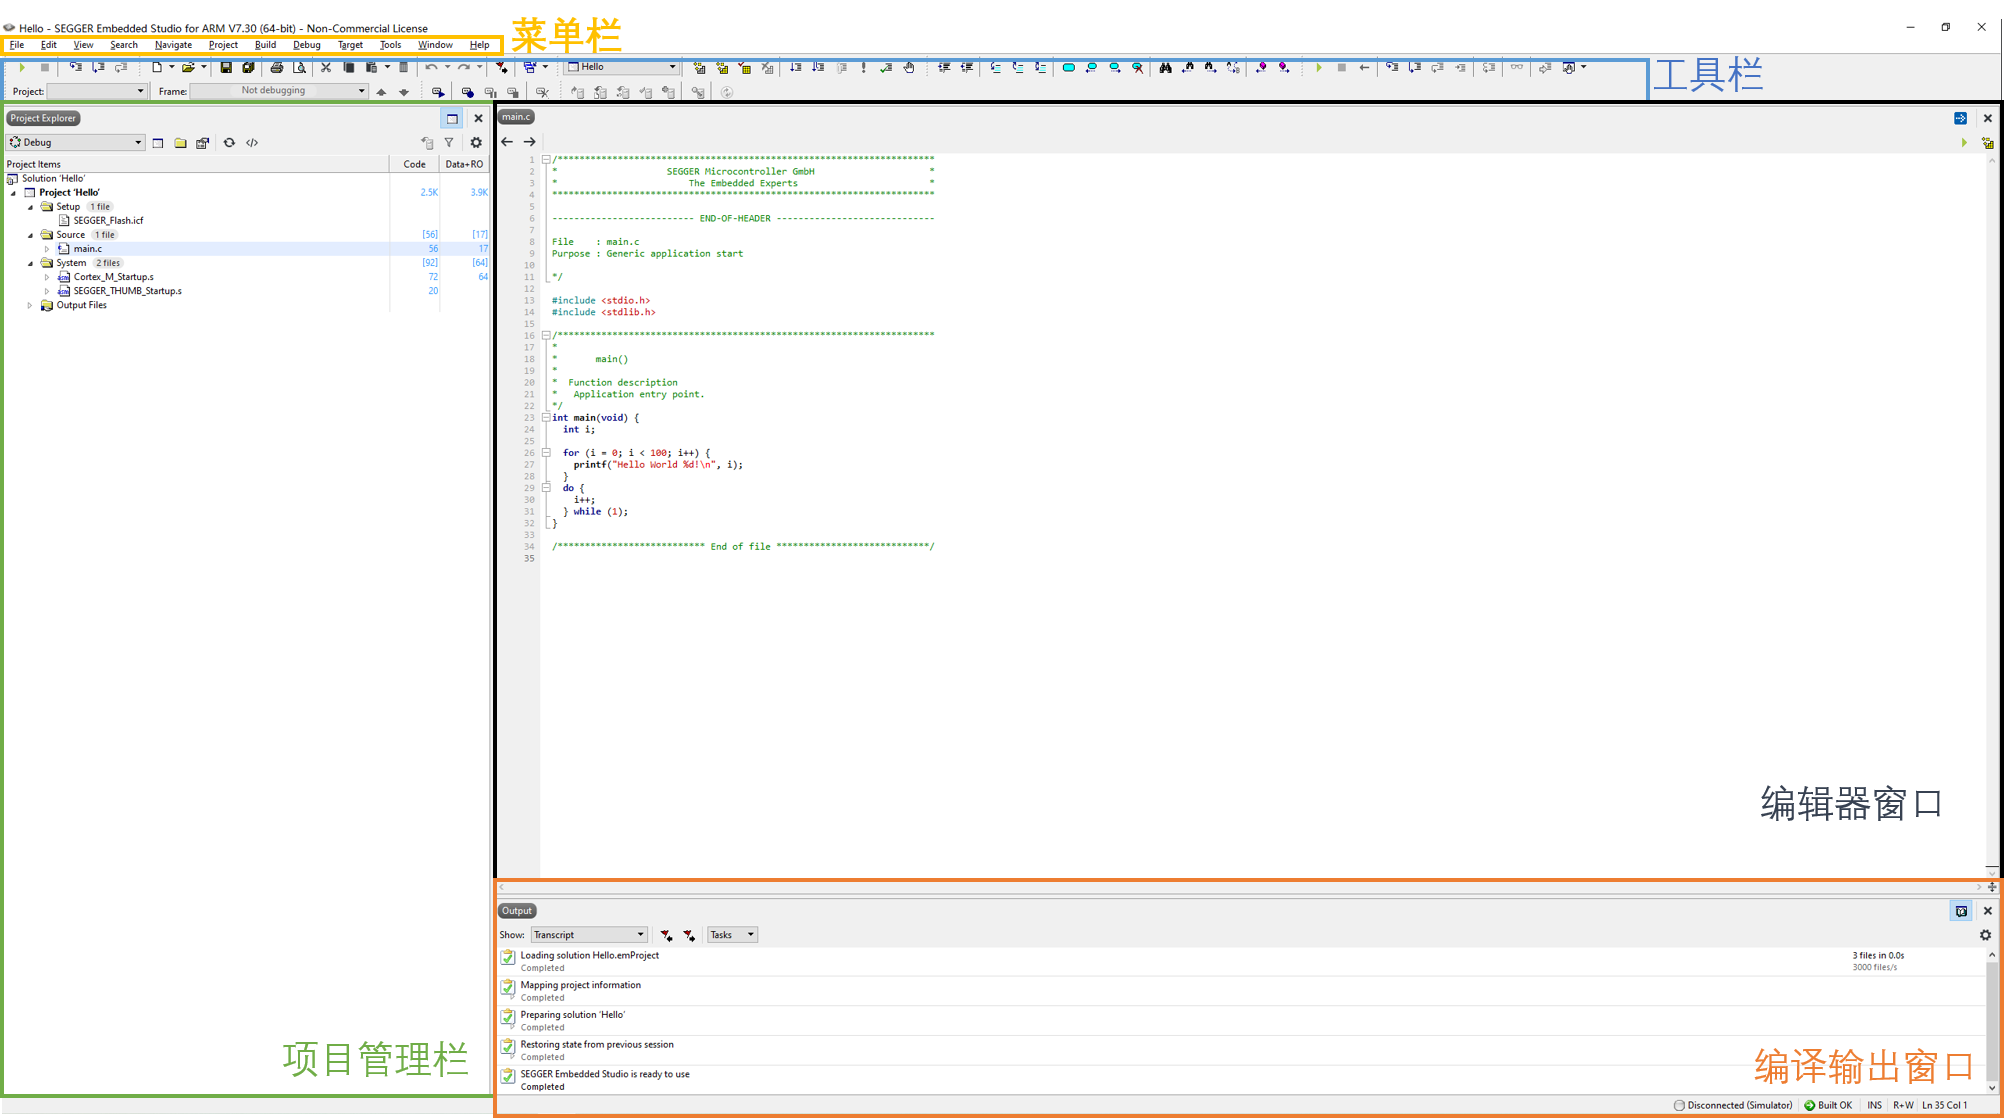Image resolution: width=2004 pixels, height=1118 pixels.
Task: Click the Print icon
Action: [276, 67]
